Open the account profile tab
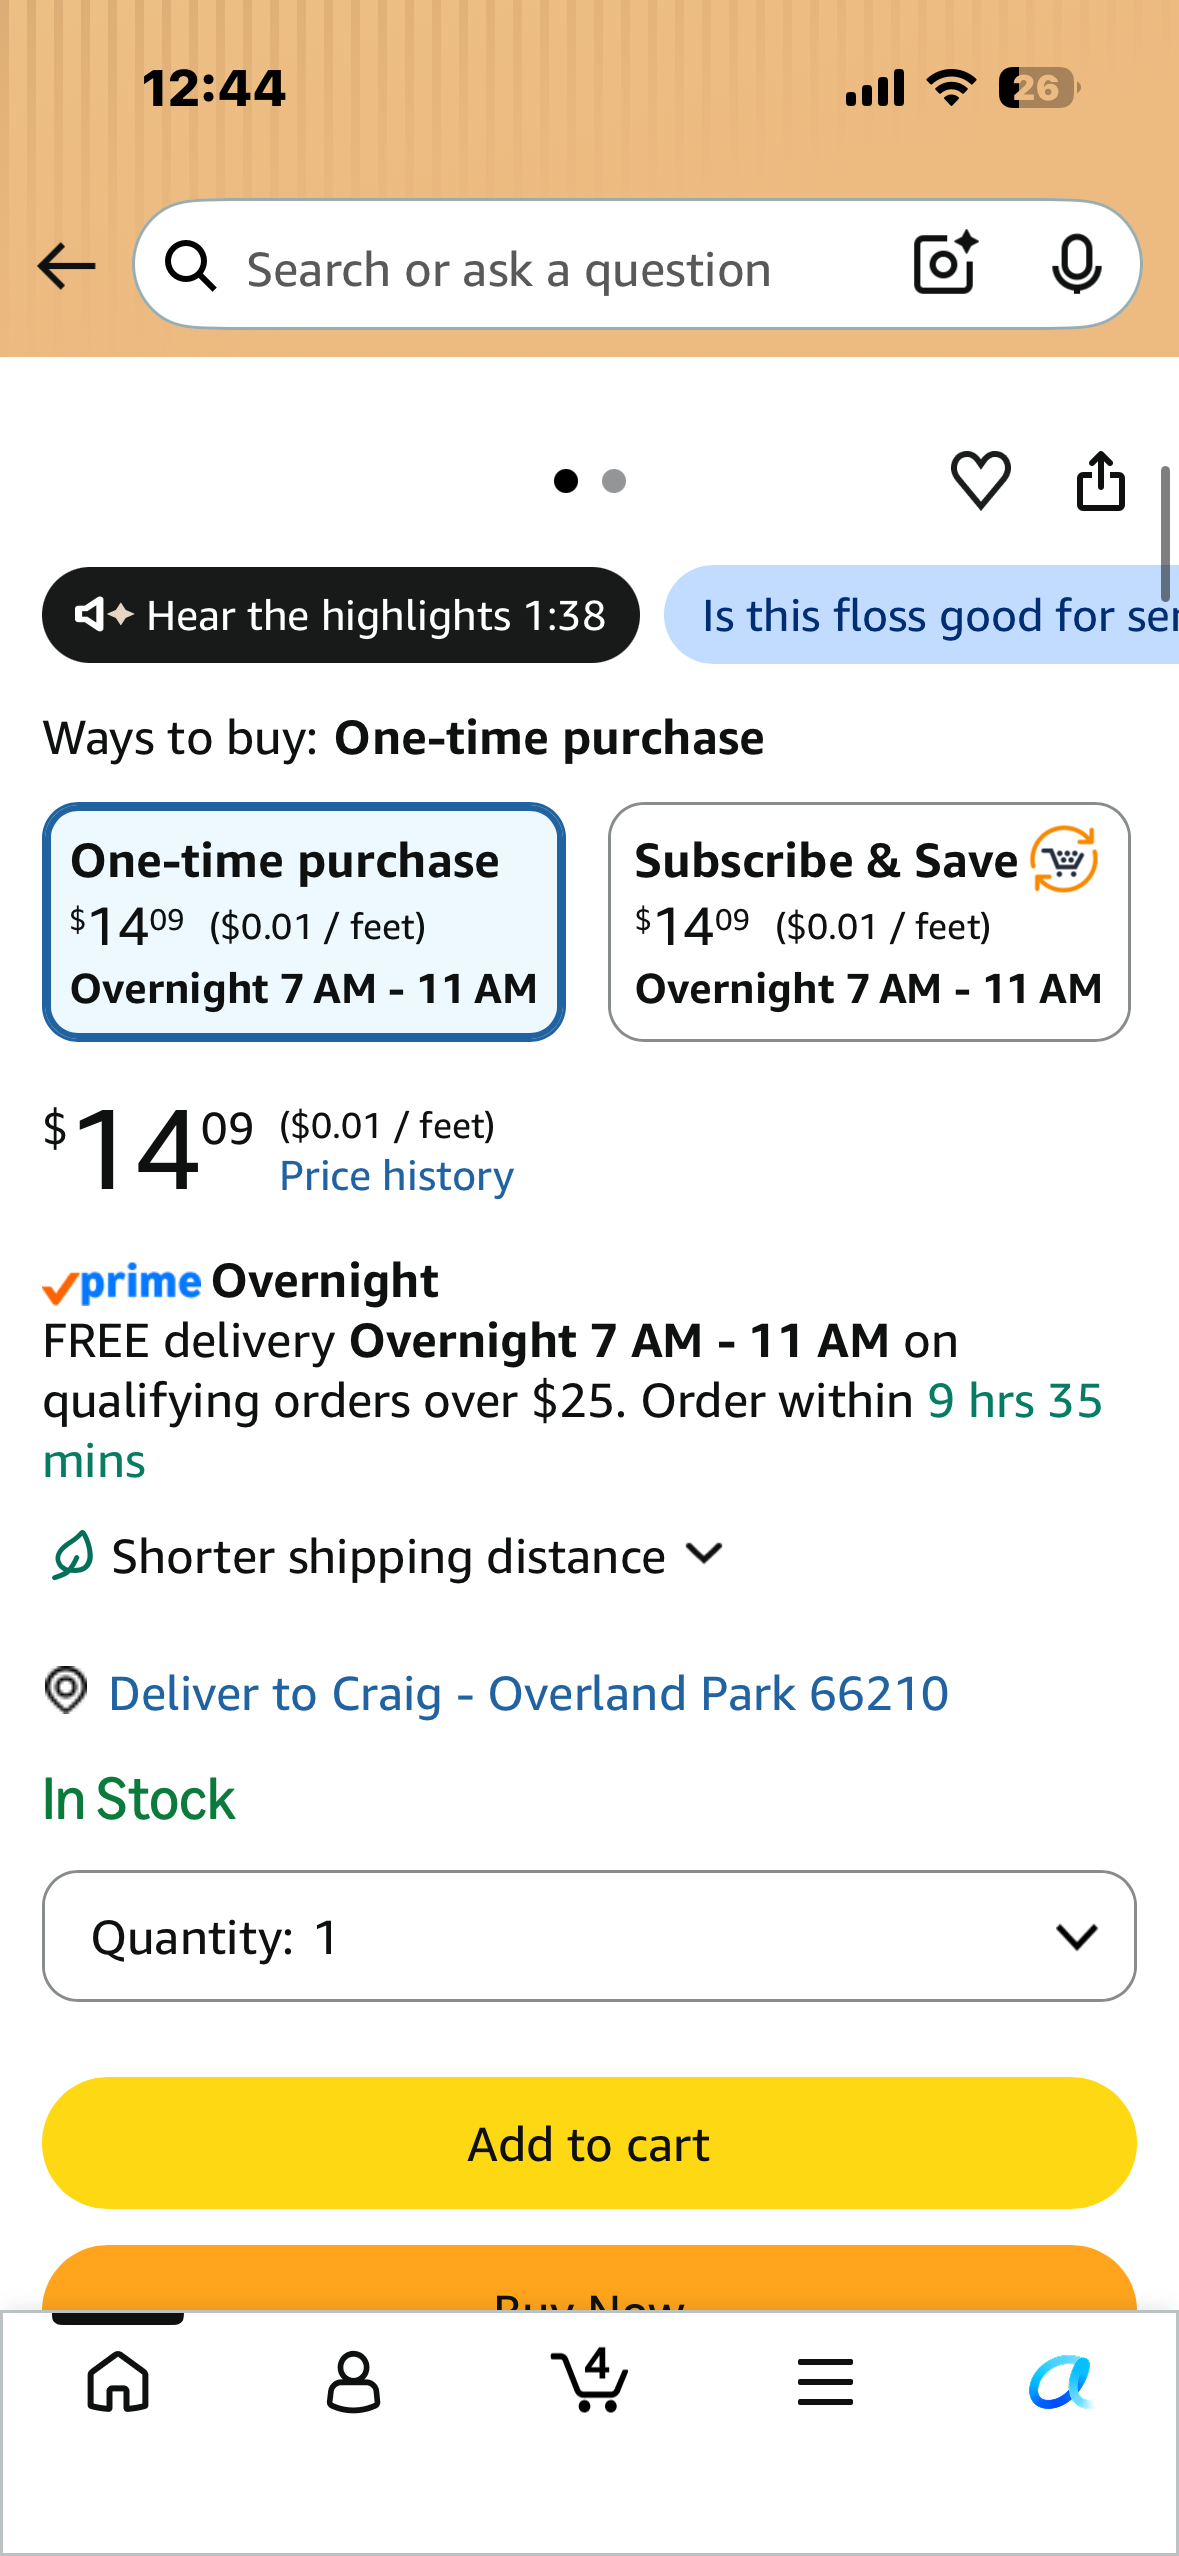Screen dimensions: 1179x2556 (x=353, y=2381)
